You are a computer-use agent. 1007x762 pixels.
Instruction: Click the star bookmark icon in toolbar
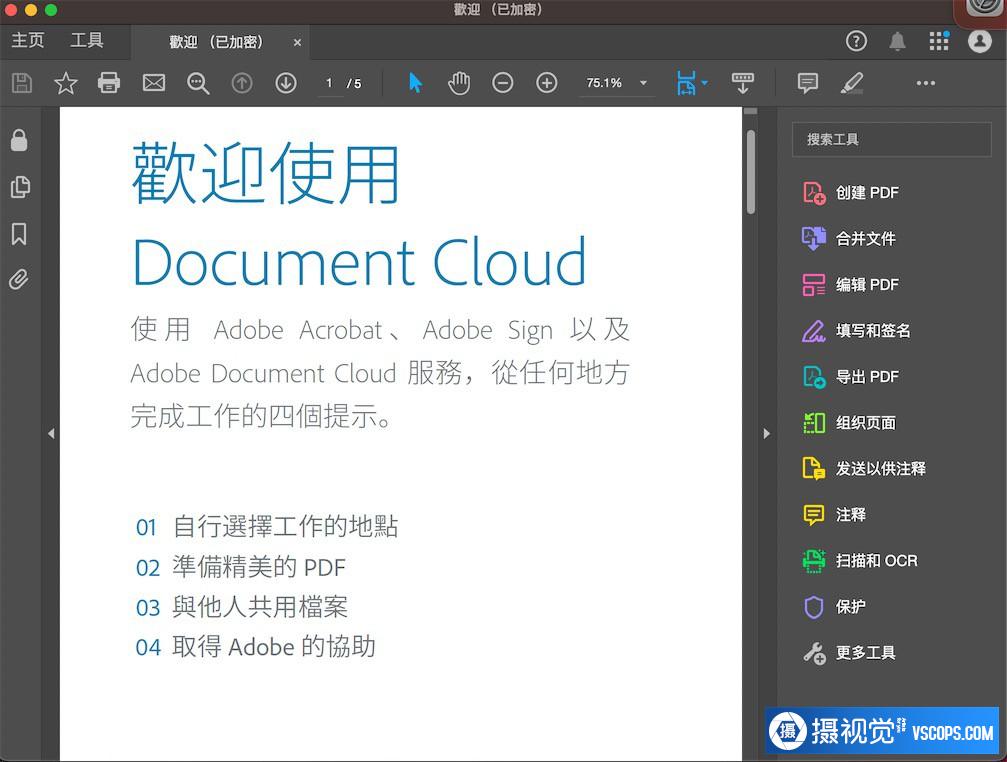66,83
